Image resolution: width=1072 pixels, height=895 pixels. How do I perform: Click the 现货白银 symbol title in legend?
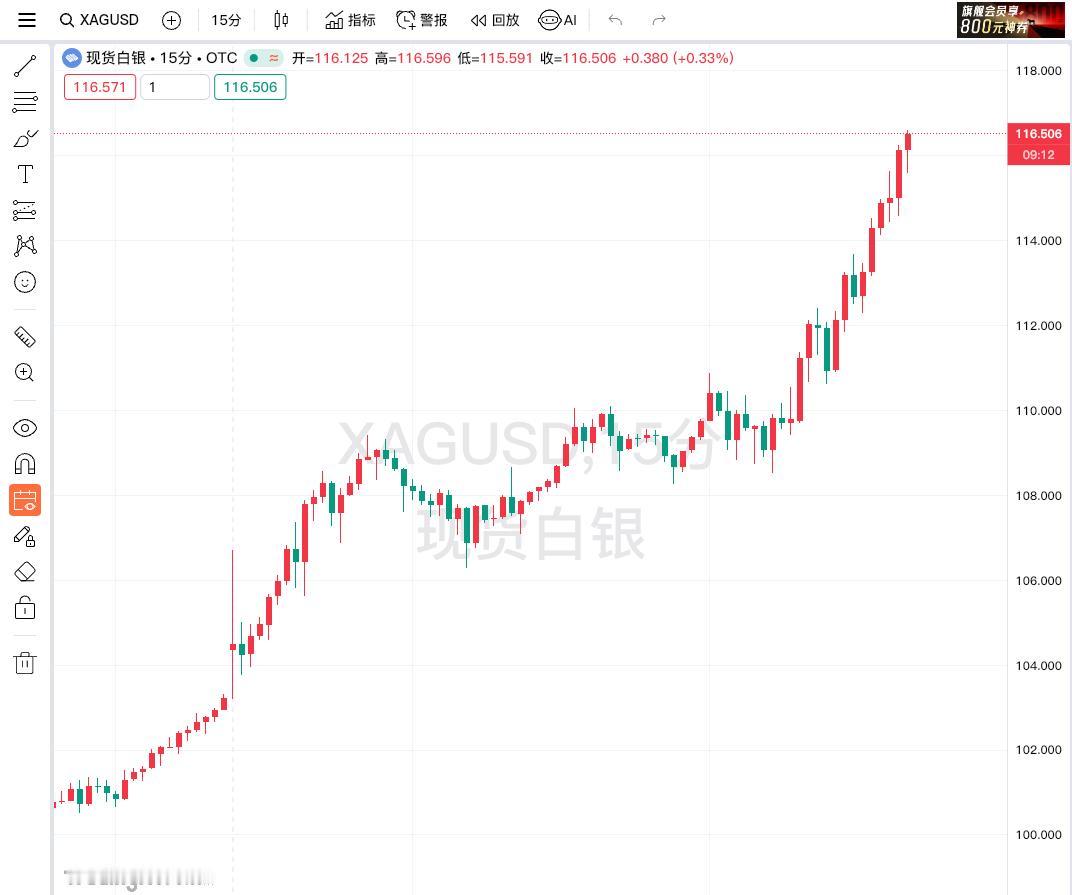116,58
